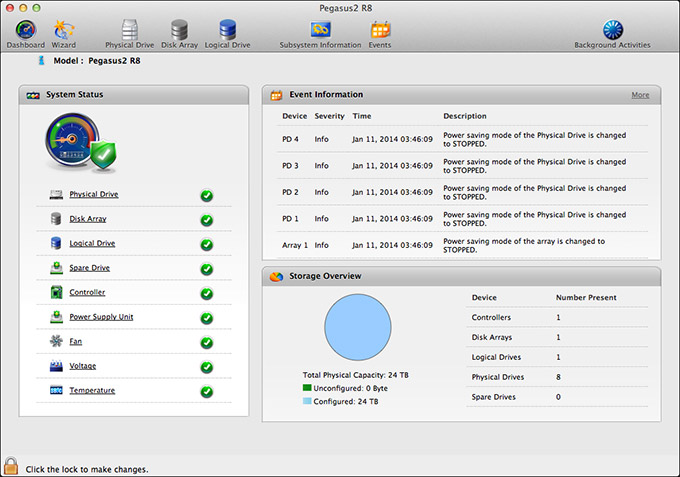
Task: Click the Spare Drives row in Storage Overview
Action: point(557,397)
